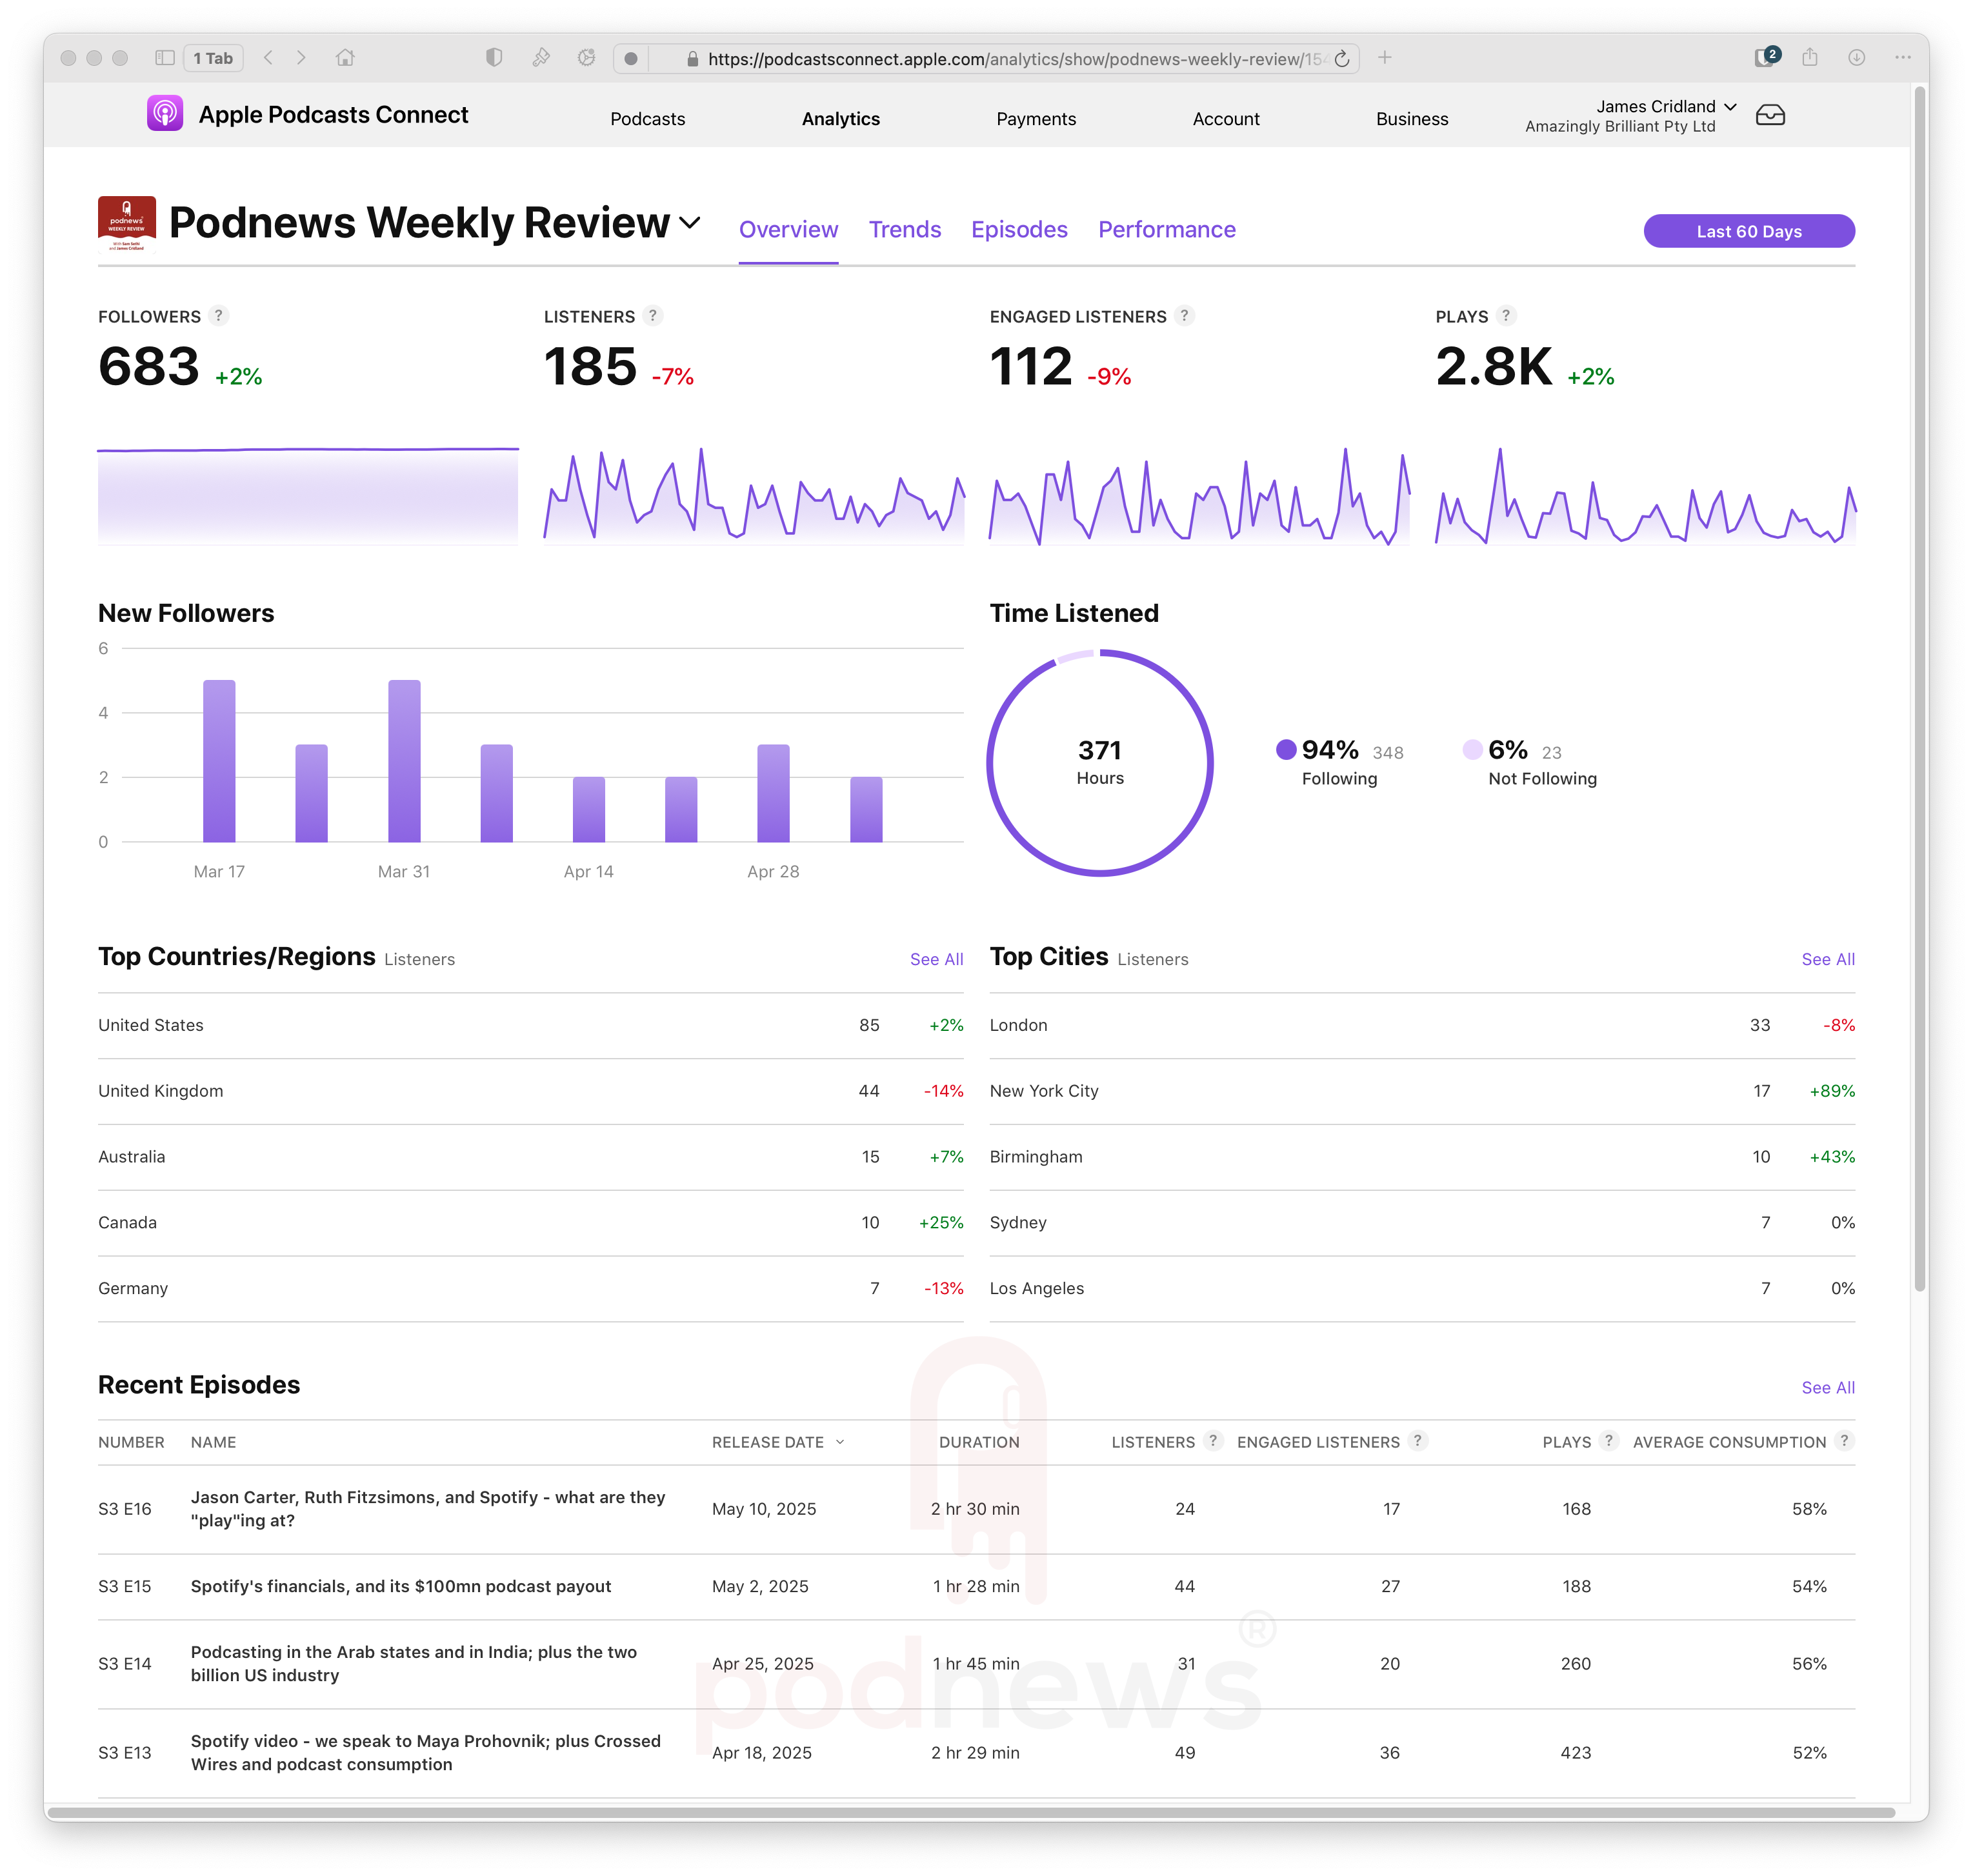1973x1876 pixels.
Task: Click the browser home icon
Action: [x=345, y=58]
